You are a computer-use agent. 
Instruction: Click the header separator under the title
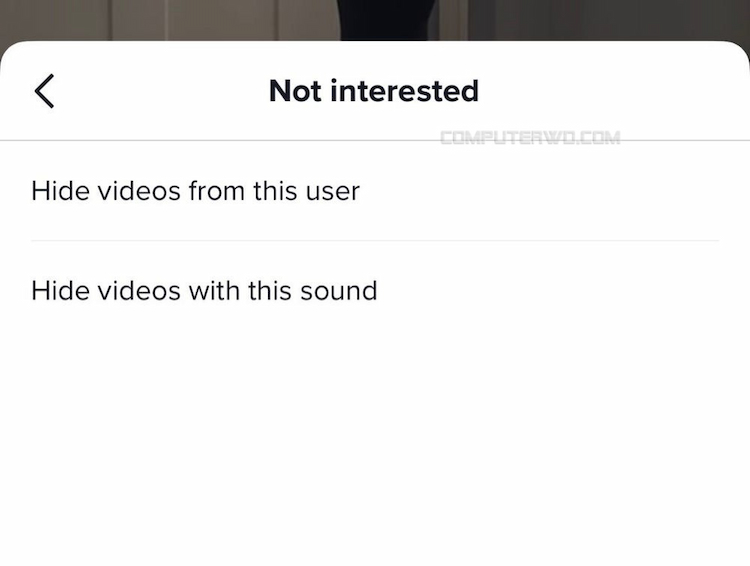pyautogui.click(x=375, y=141)
